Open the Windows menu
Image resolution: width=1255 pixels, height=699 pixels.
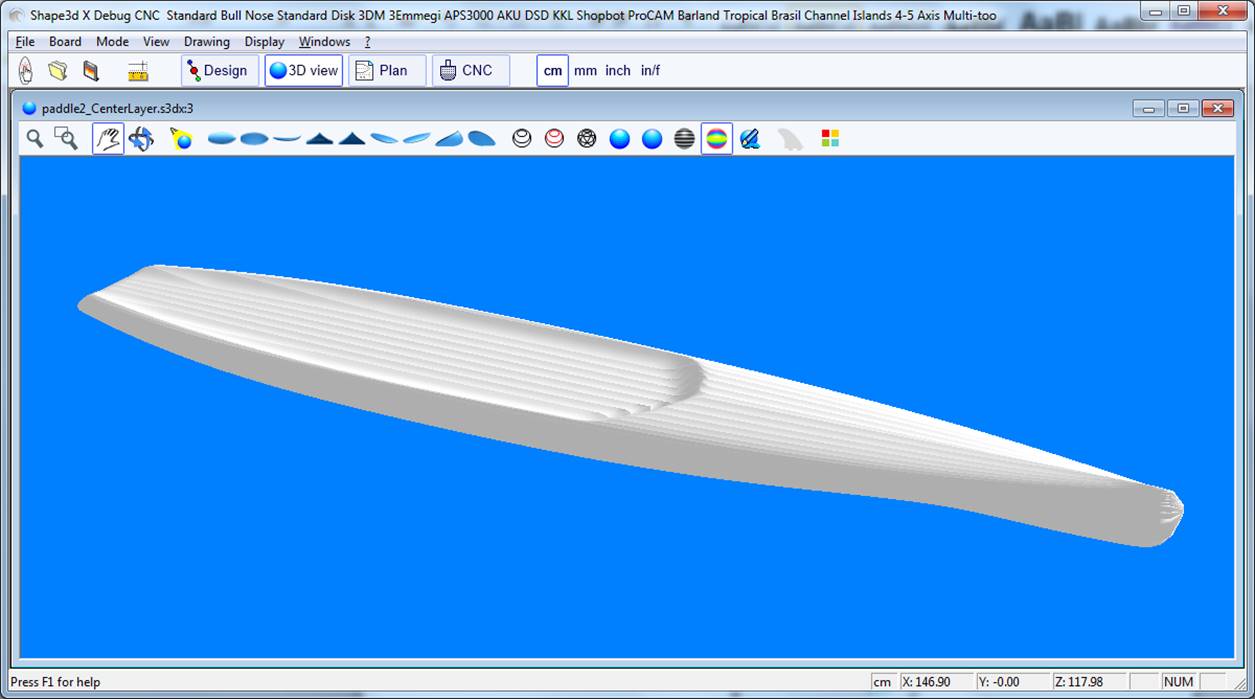pos(324,42)
